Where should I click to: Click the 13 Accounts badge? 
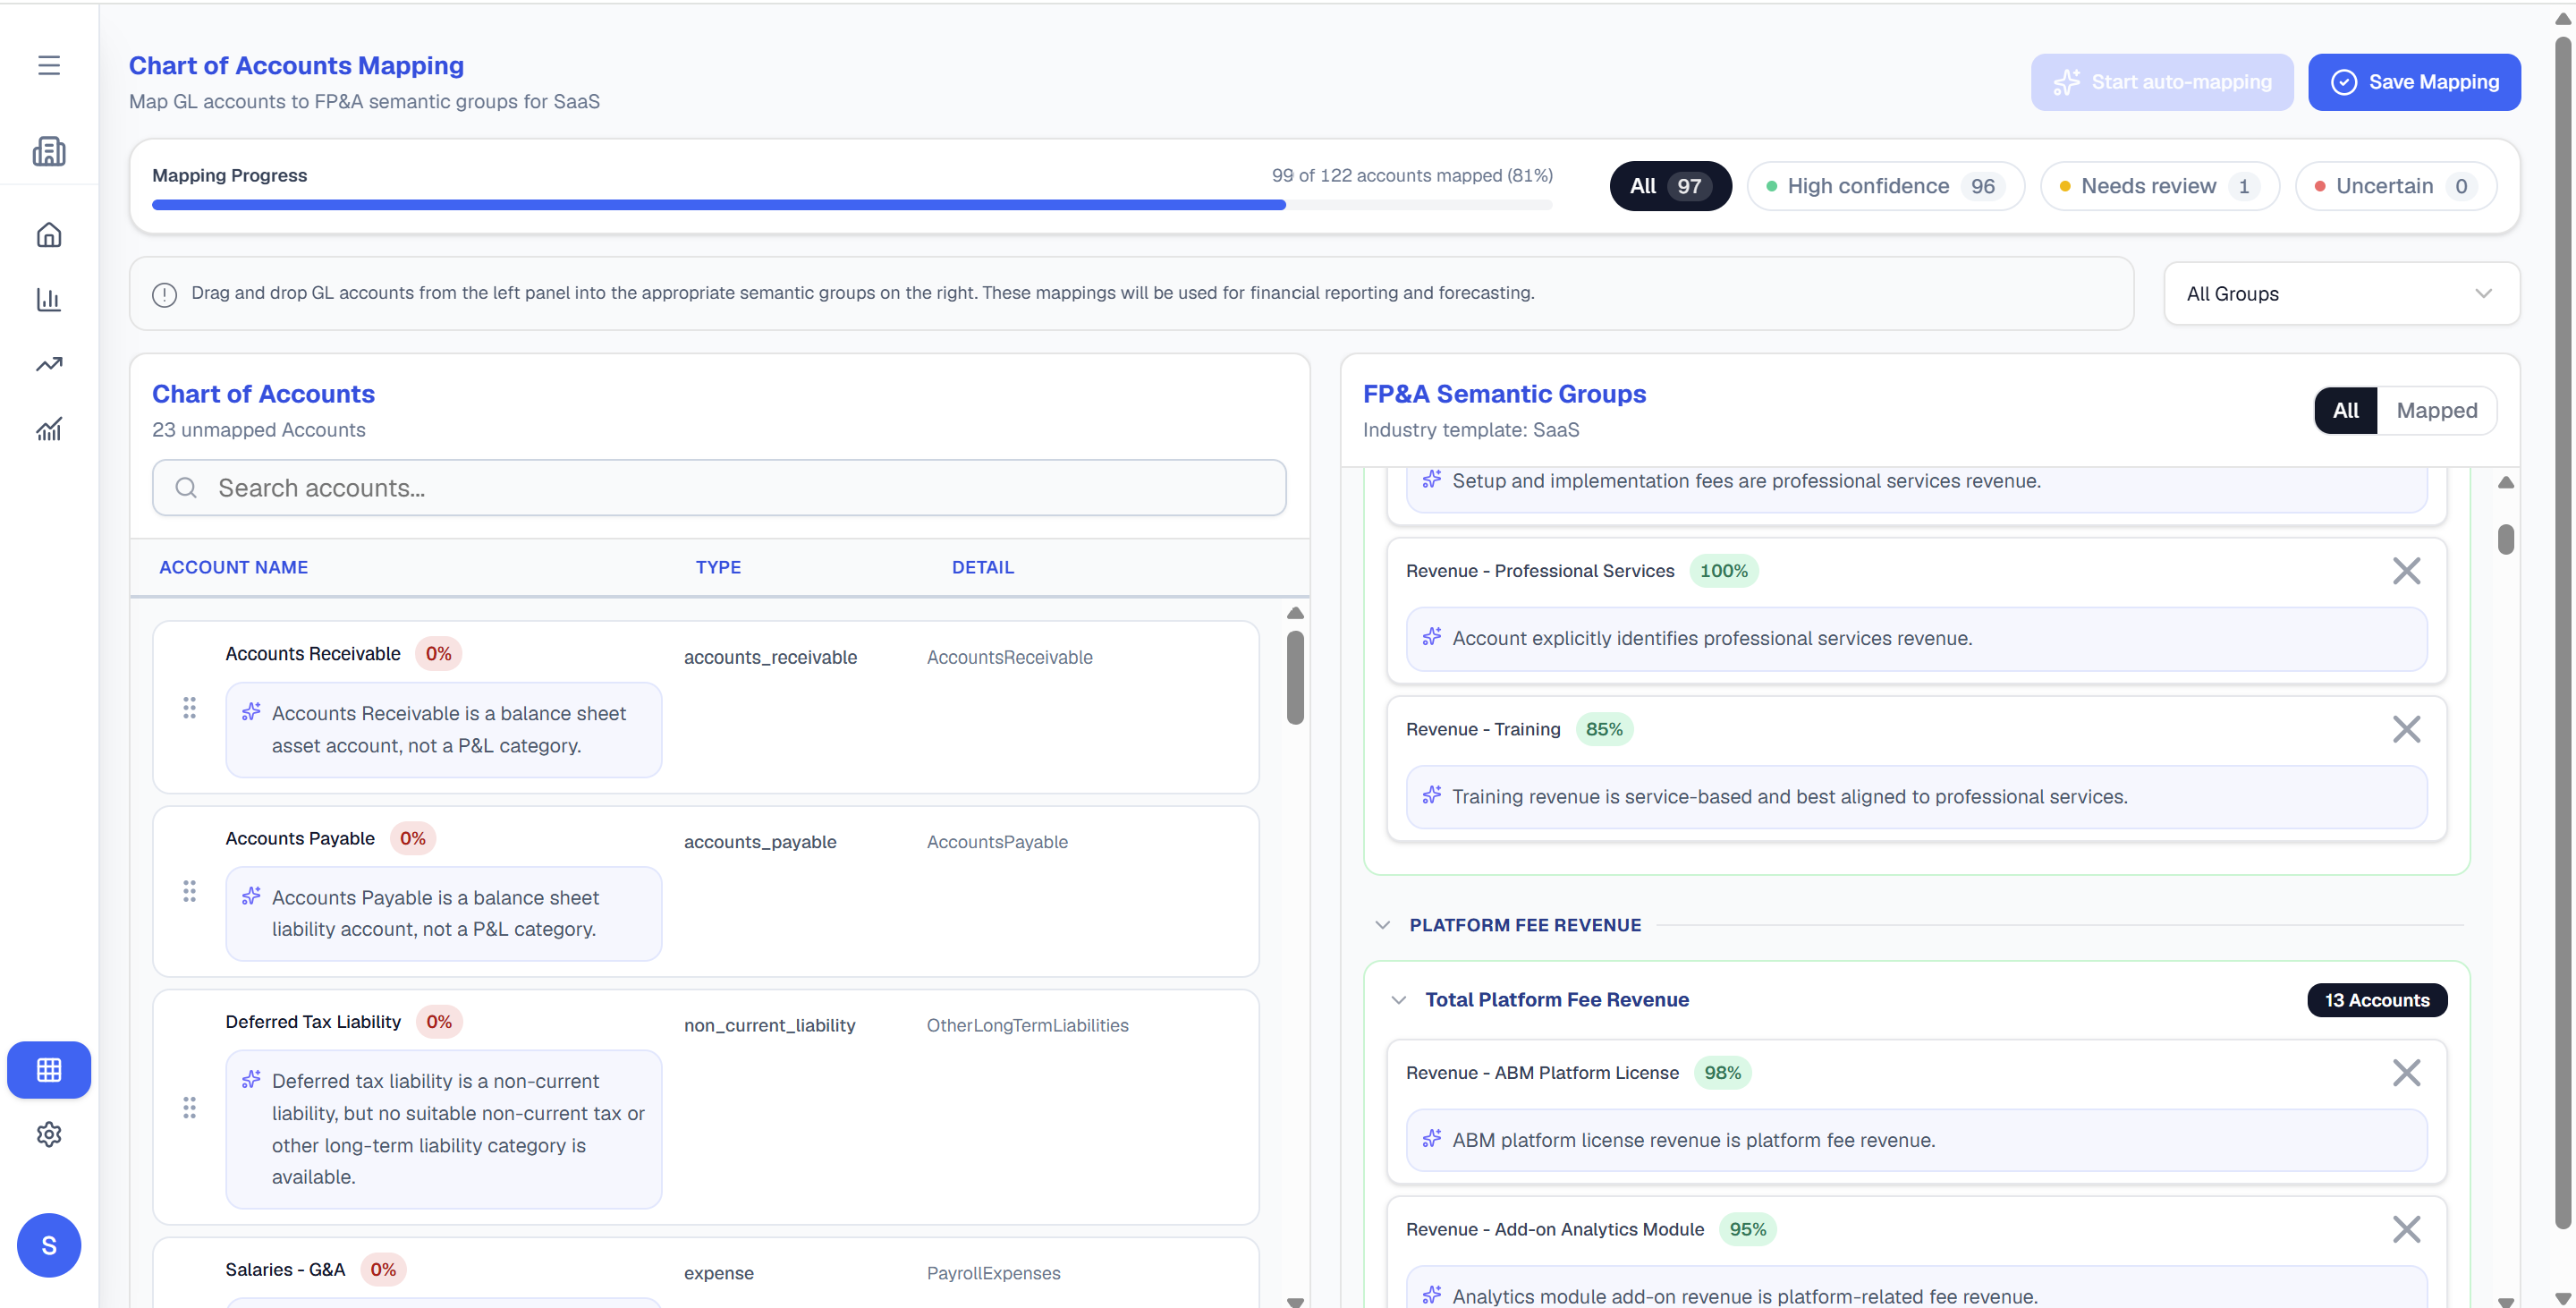(2377, 1000)
